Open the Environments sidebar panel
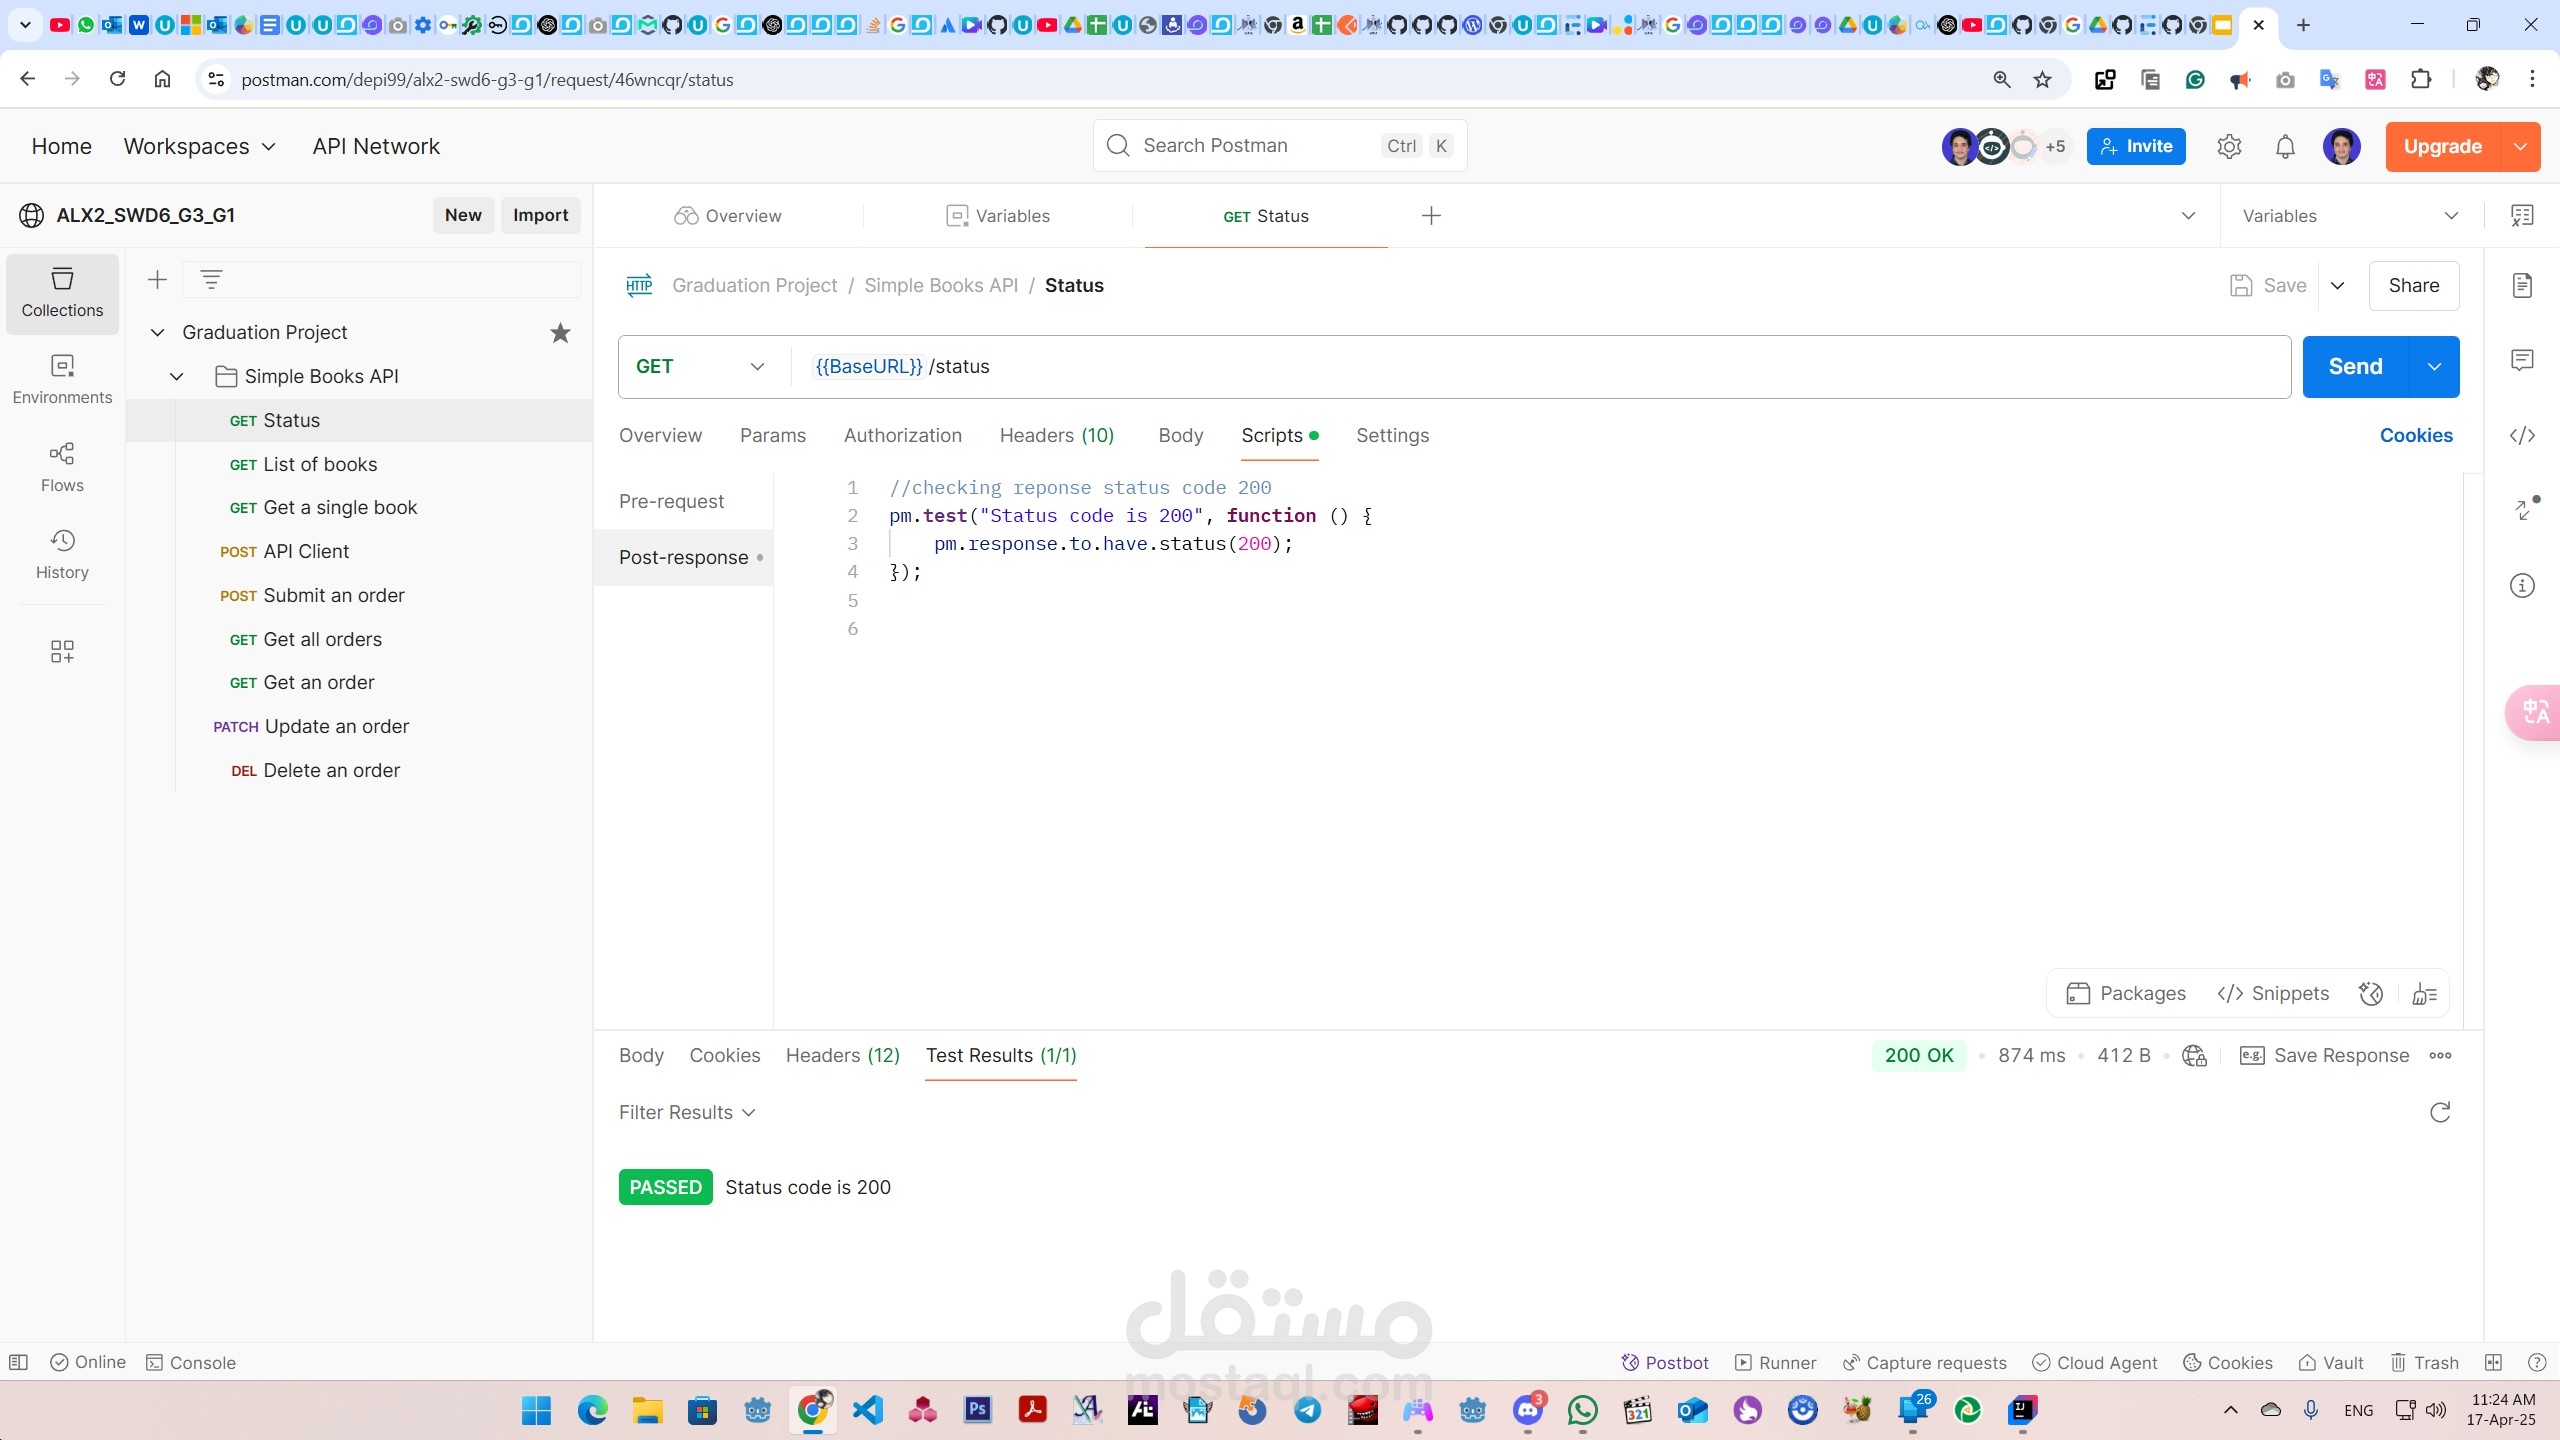Viewport: 2560px width, 1440px height. (62, 379)
